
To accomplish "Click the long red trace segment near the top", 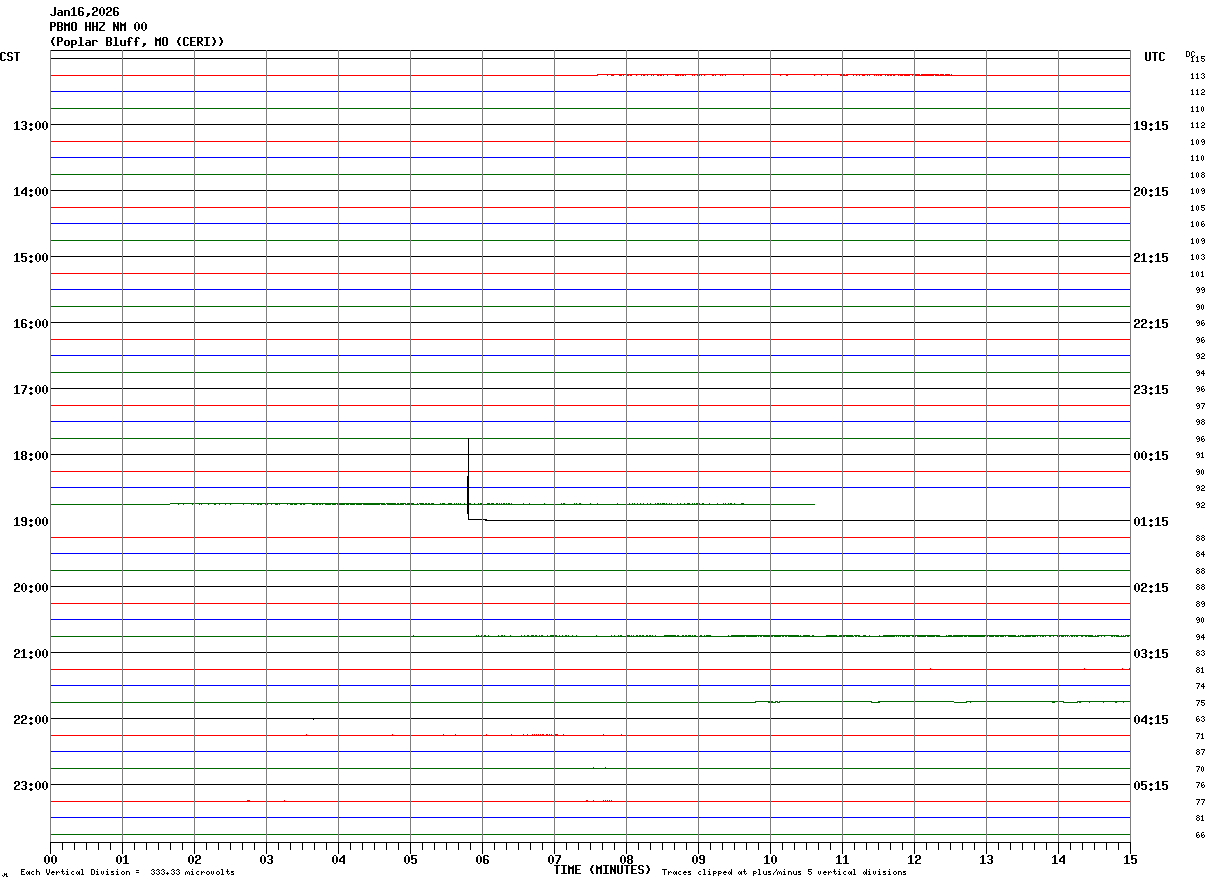I will point(774,75).
